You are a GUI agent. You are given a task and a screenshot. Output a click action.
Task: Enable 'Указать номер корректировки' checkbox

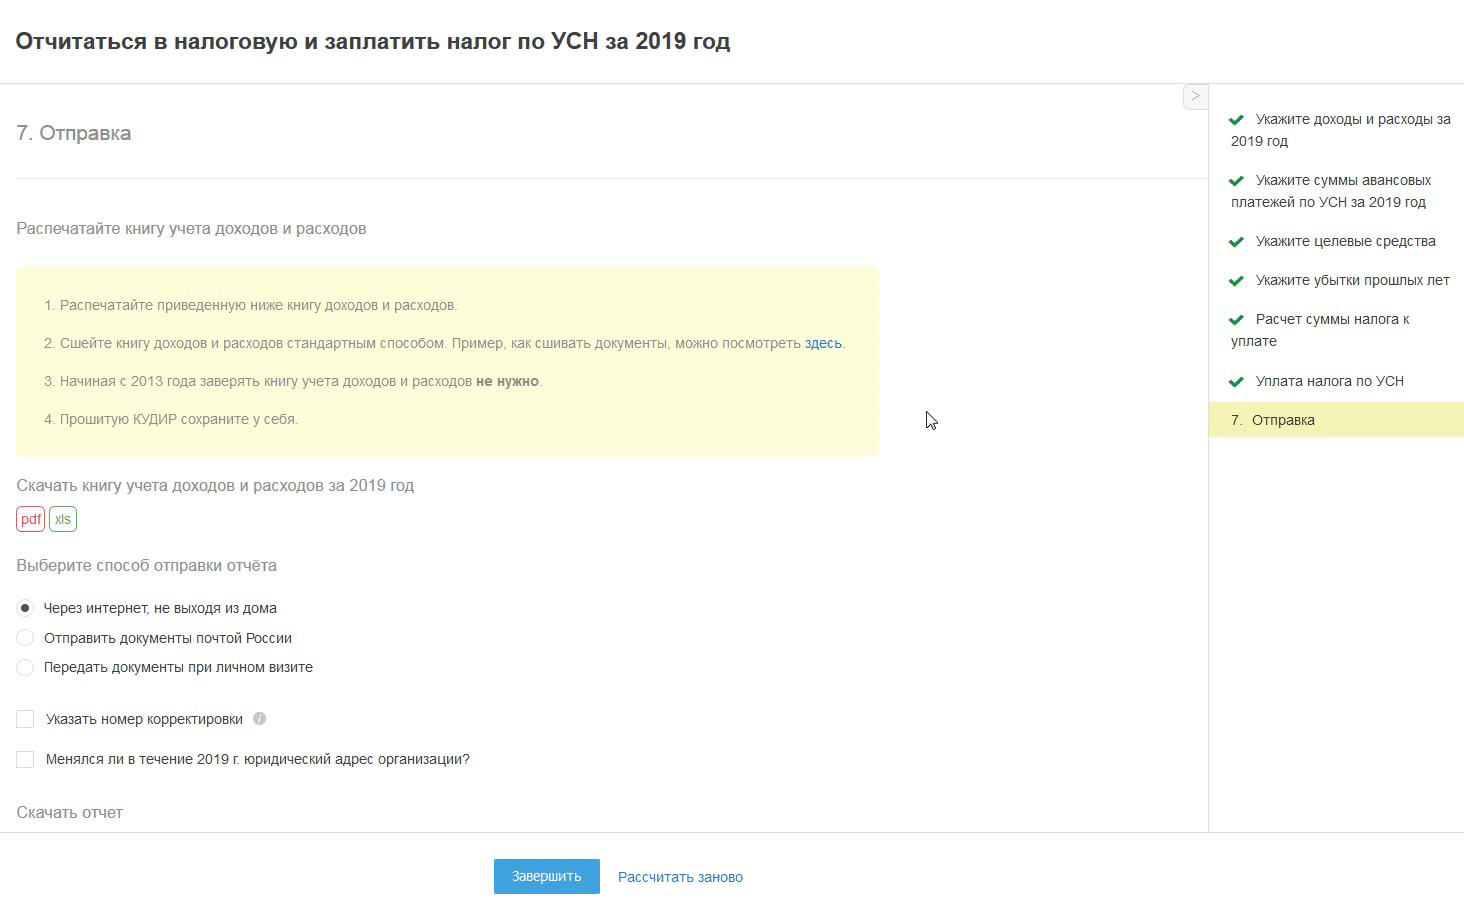click(26, 719)
